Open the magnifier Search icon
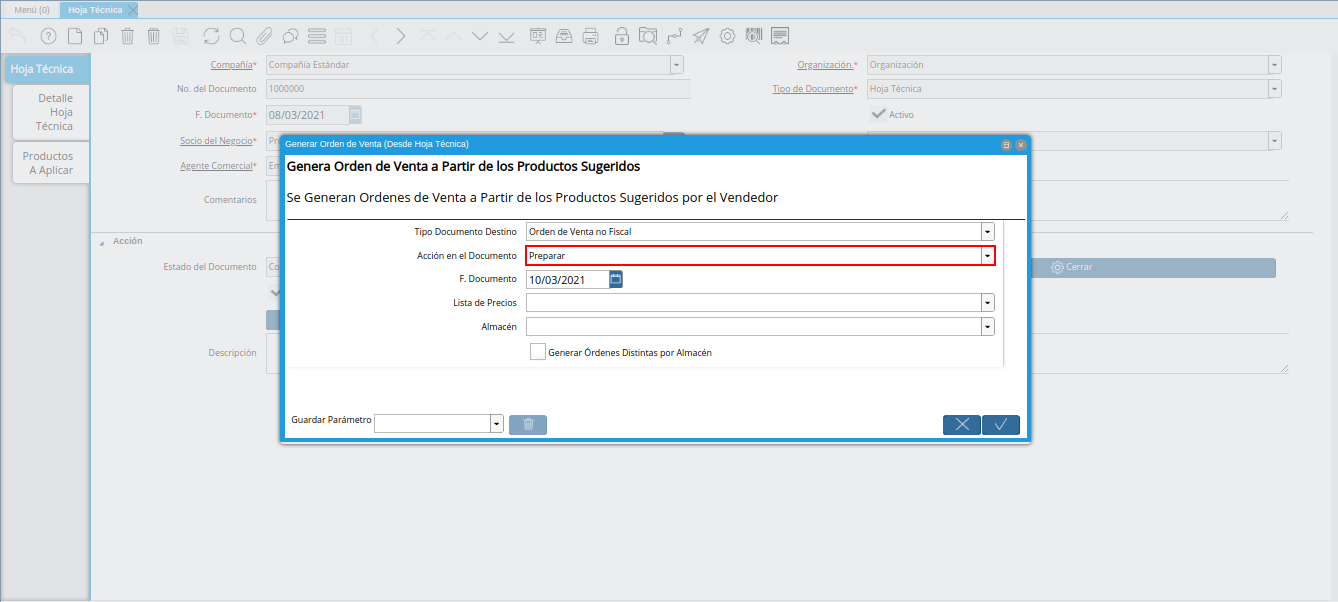 click(x=238, y=37)
